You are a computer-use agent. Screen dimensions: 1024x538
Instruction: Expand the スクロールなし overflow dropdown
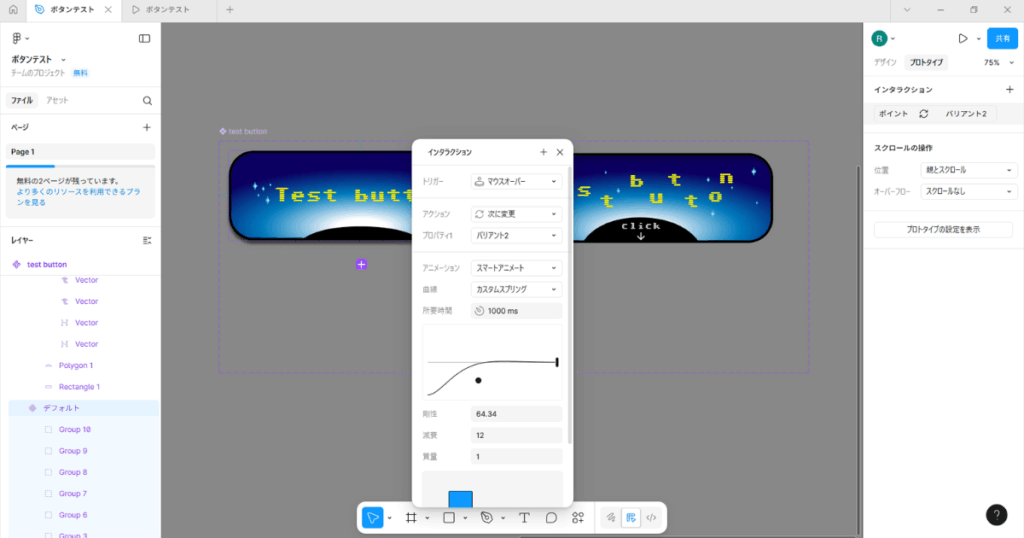(x=968, y=191)
